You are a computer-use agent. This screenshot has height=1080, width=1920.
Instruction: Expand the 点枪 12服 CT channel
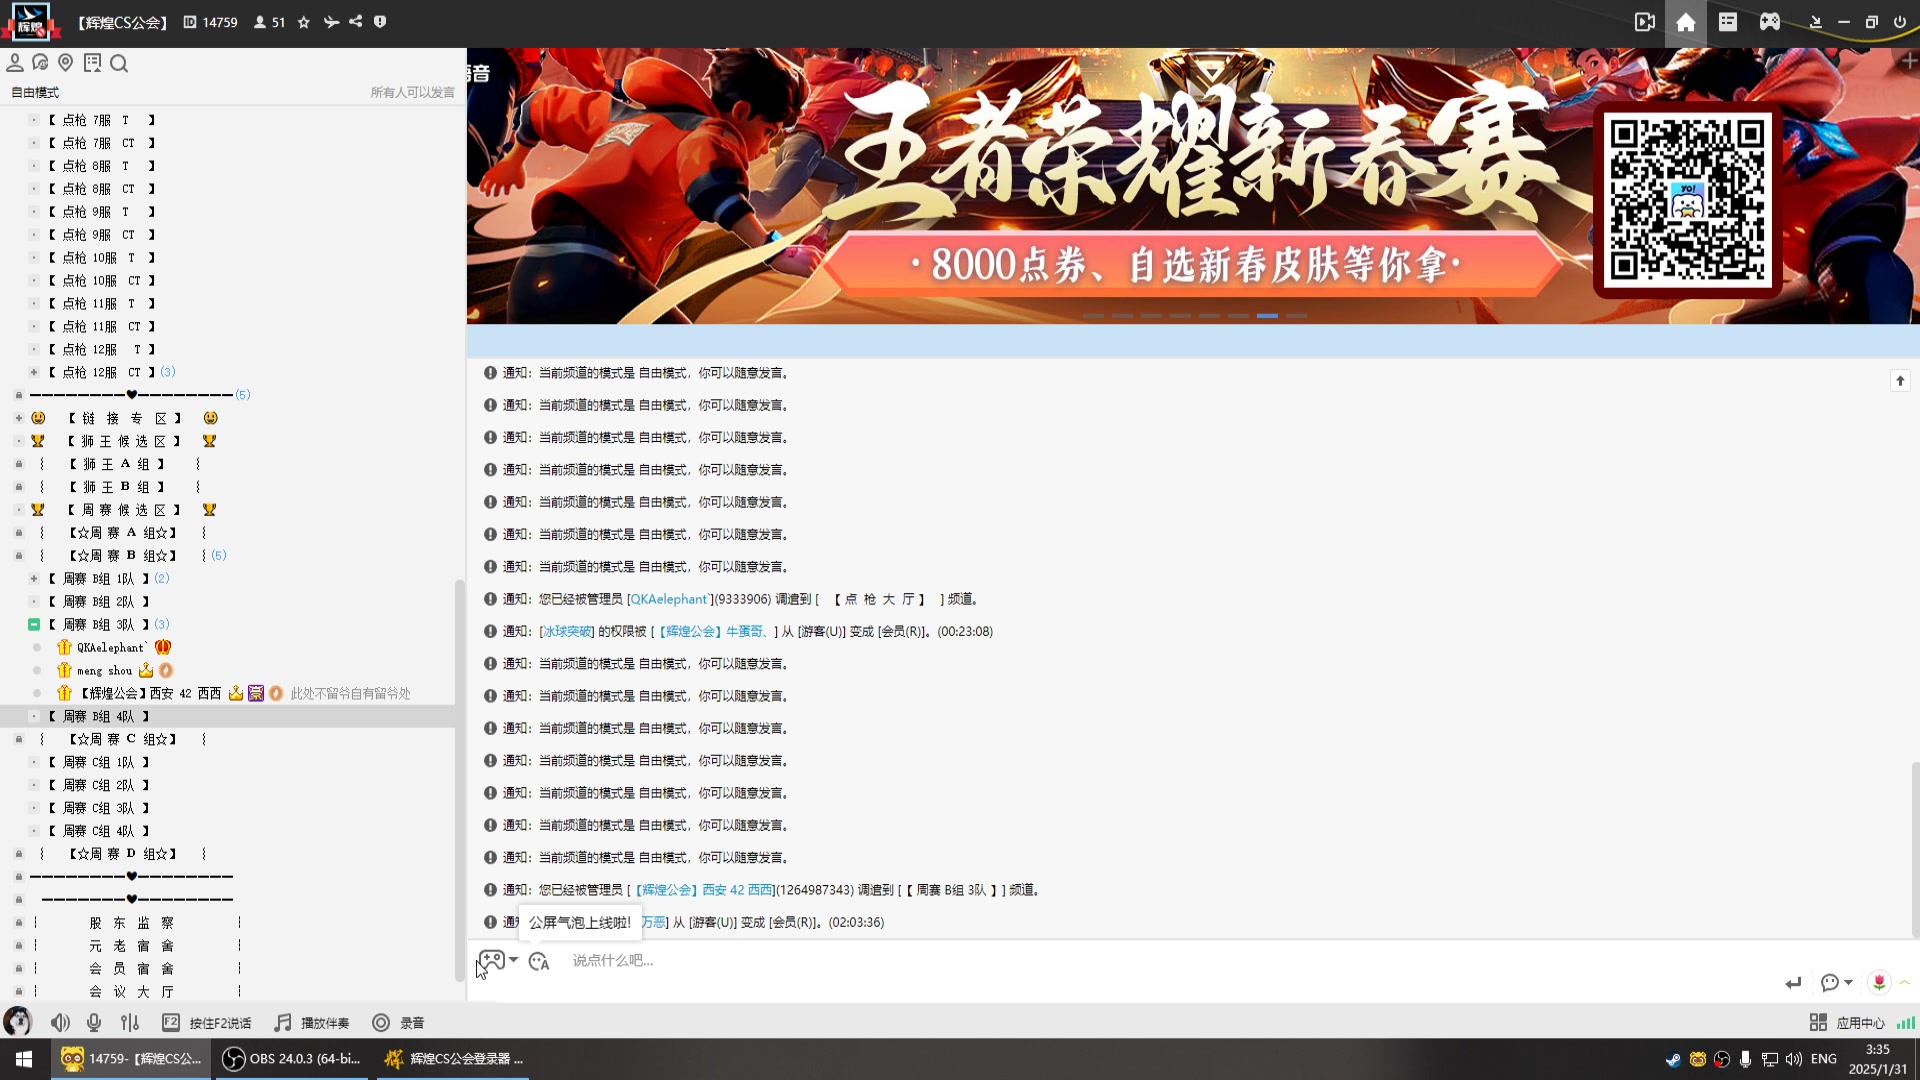pos(34,372)
